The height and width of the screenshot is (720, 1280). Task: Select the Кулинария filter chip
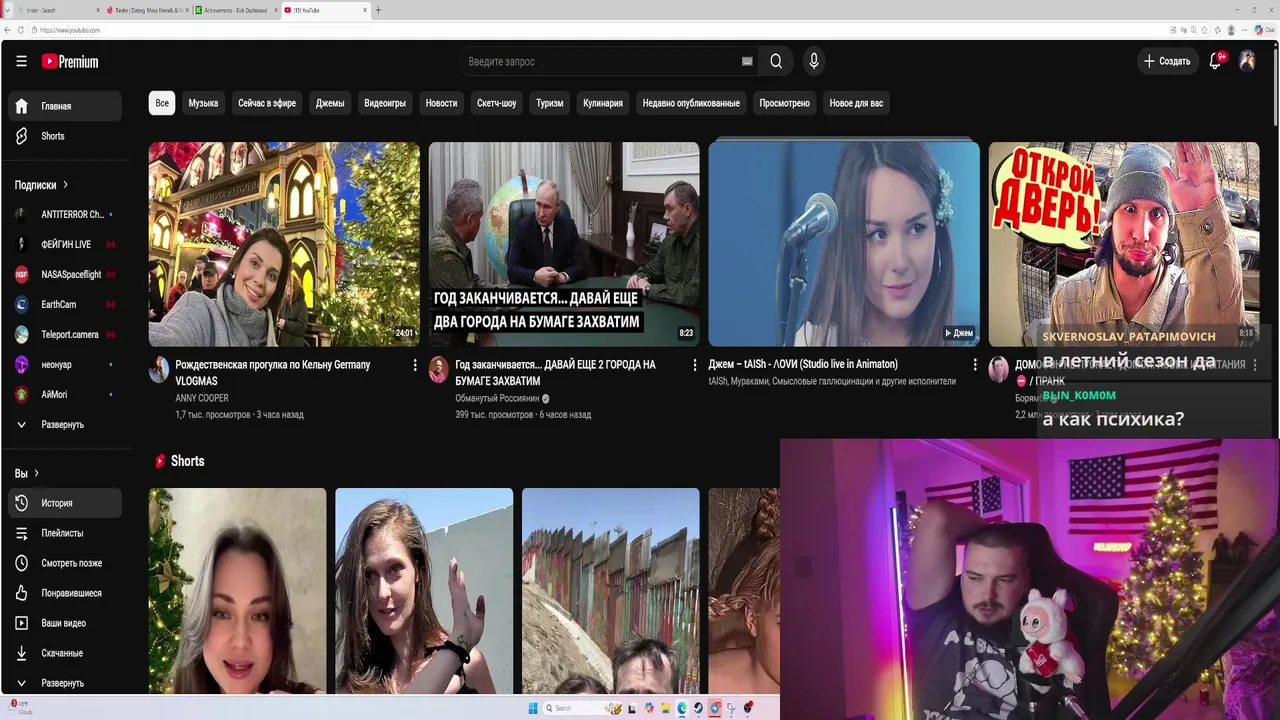pos(603,103)
